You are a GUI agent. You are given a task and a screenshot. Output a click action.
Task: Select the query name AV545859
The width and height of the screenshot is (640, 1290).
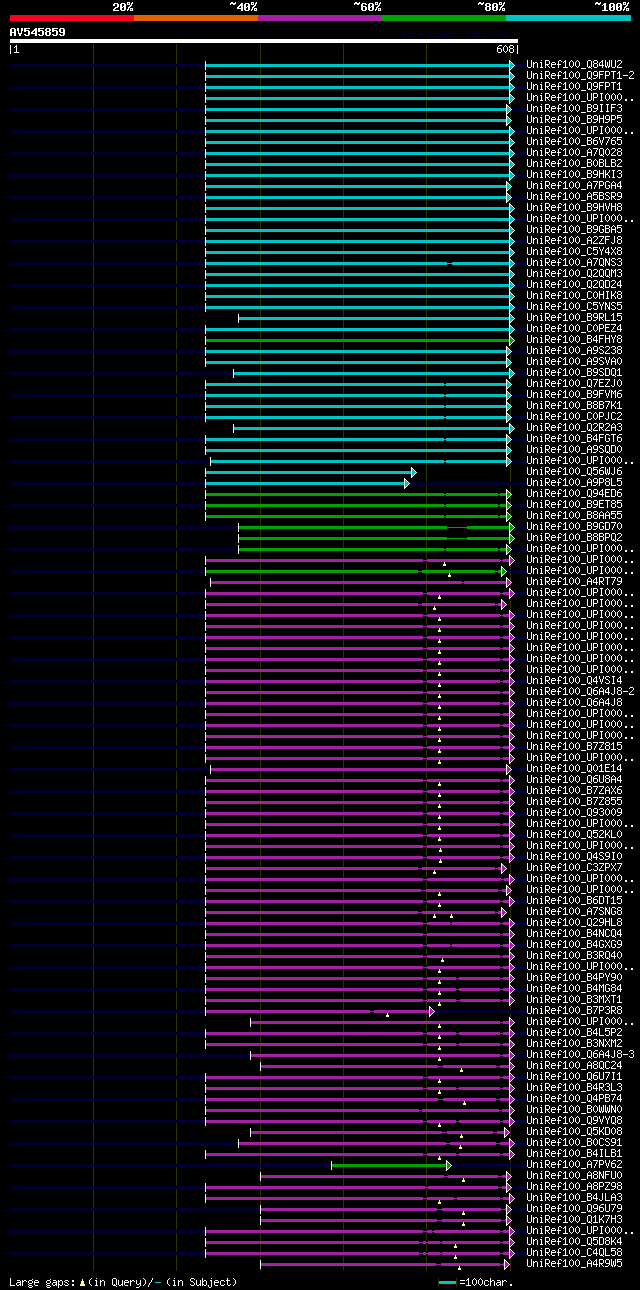click(x=38, y=32)
